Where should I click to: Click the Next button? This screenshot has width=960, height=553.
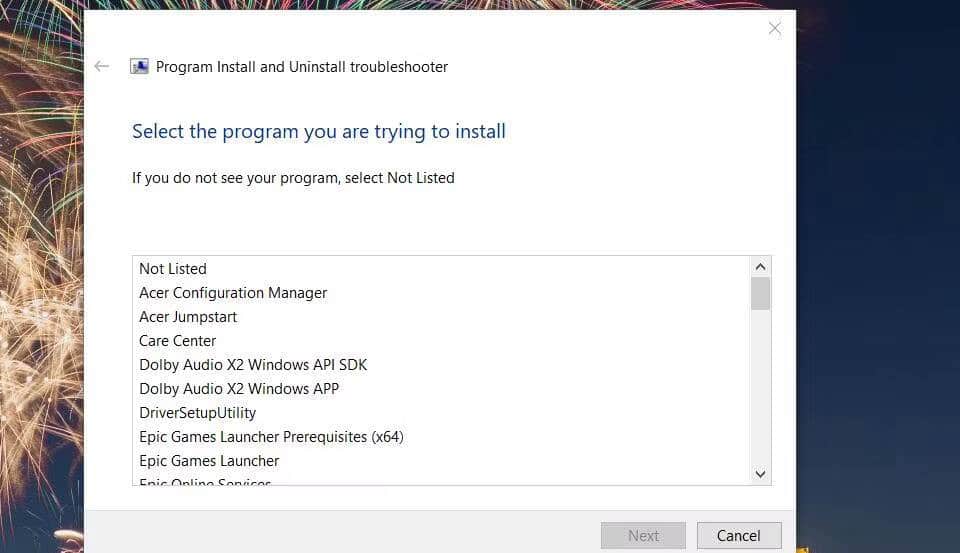pos(643,536)
